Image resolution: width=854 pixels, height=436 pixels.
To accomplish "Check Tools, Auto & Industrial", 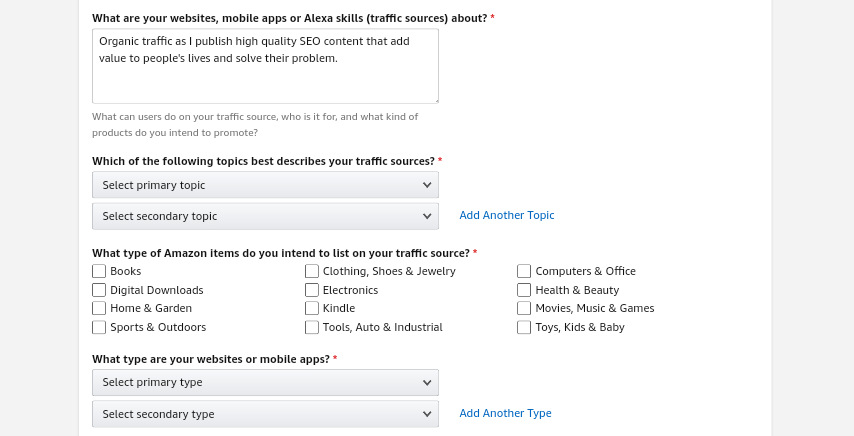I will pyautogui.click(x=312, y=327).
